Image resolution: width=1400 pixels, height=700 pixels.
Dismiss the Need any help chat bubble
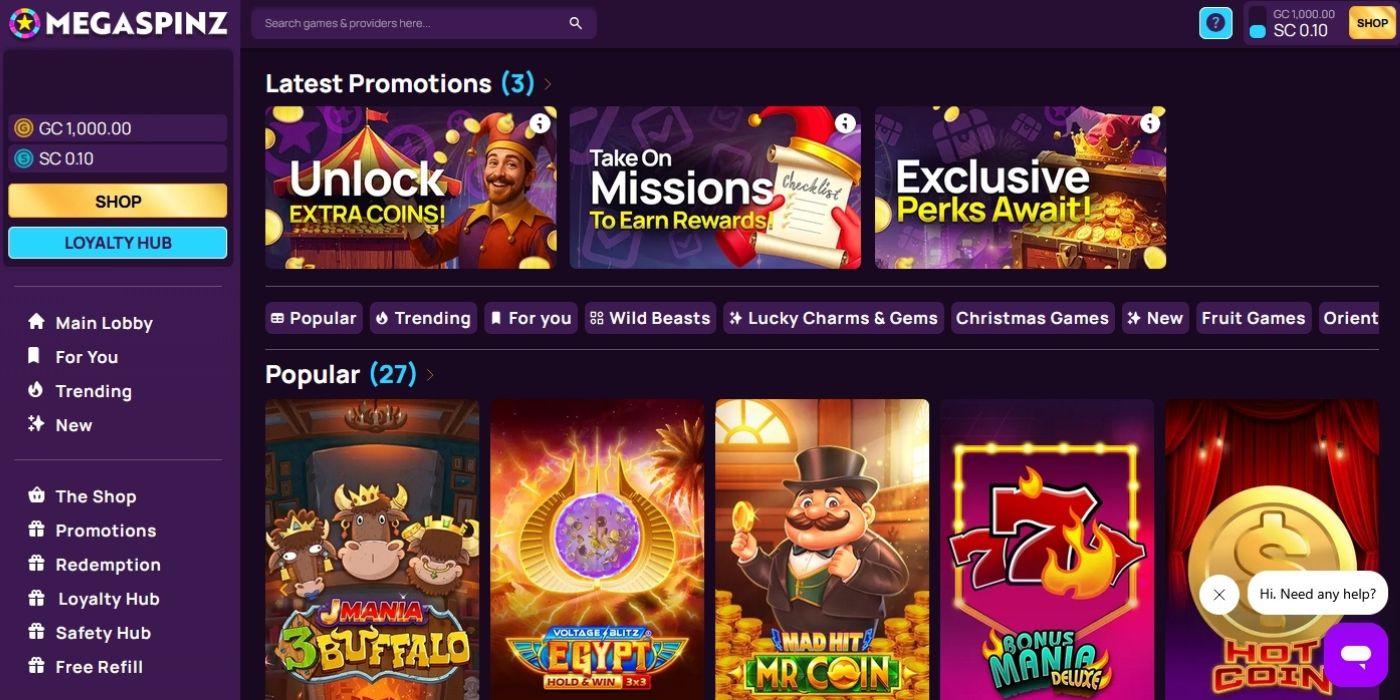click(1219, 595)
